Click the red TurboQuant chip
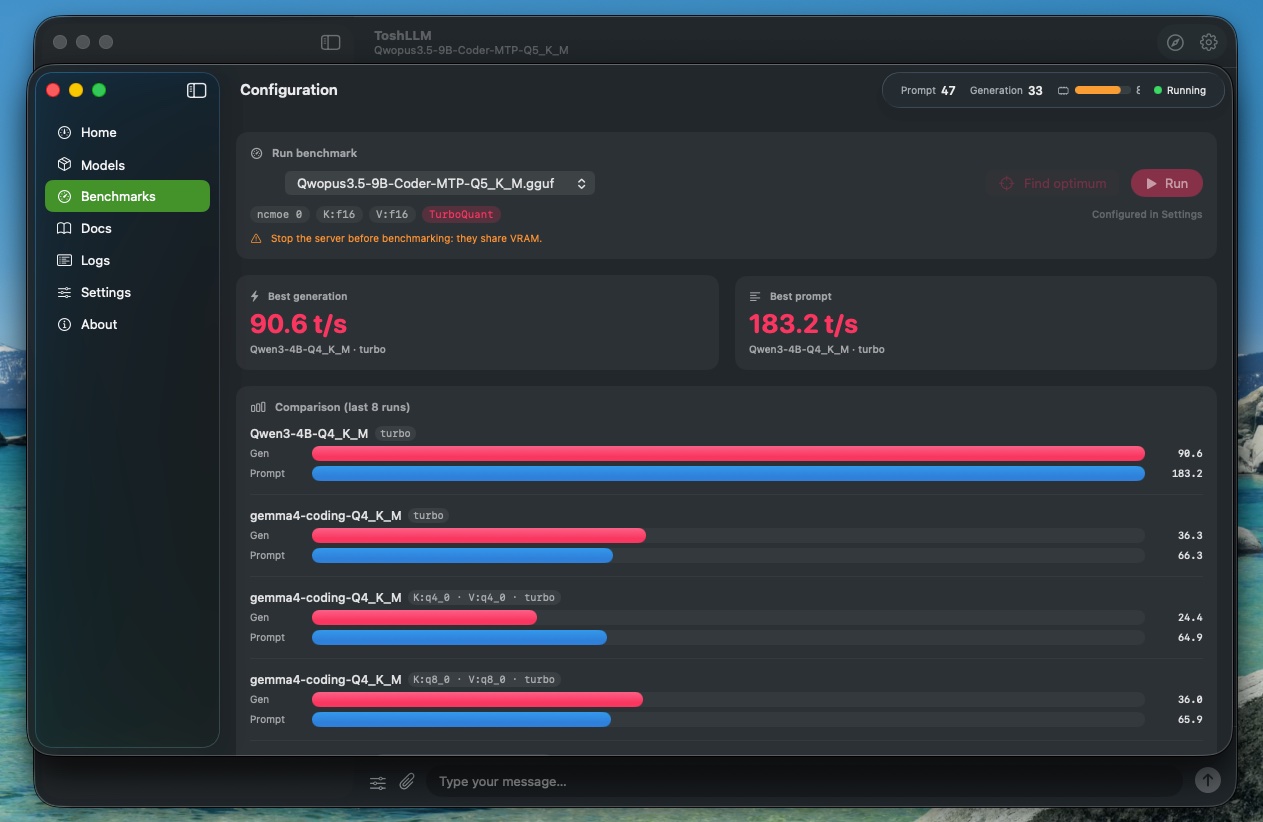1263x822 pixels. coord(461,214)
